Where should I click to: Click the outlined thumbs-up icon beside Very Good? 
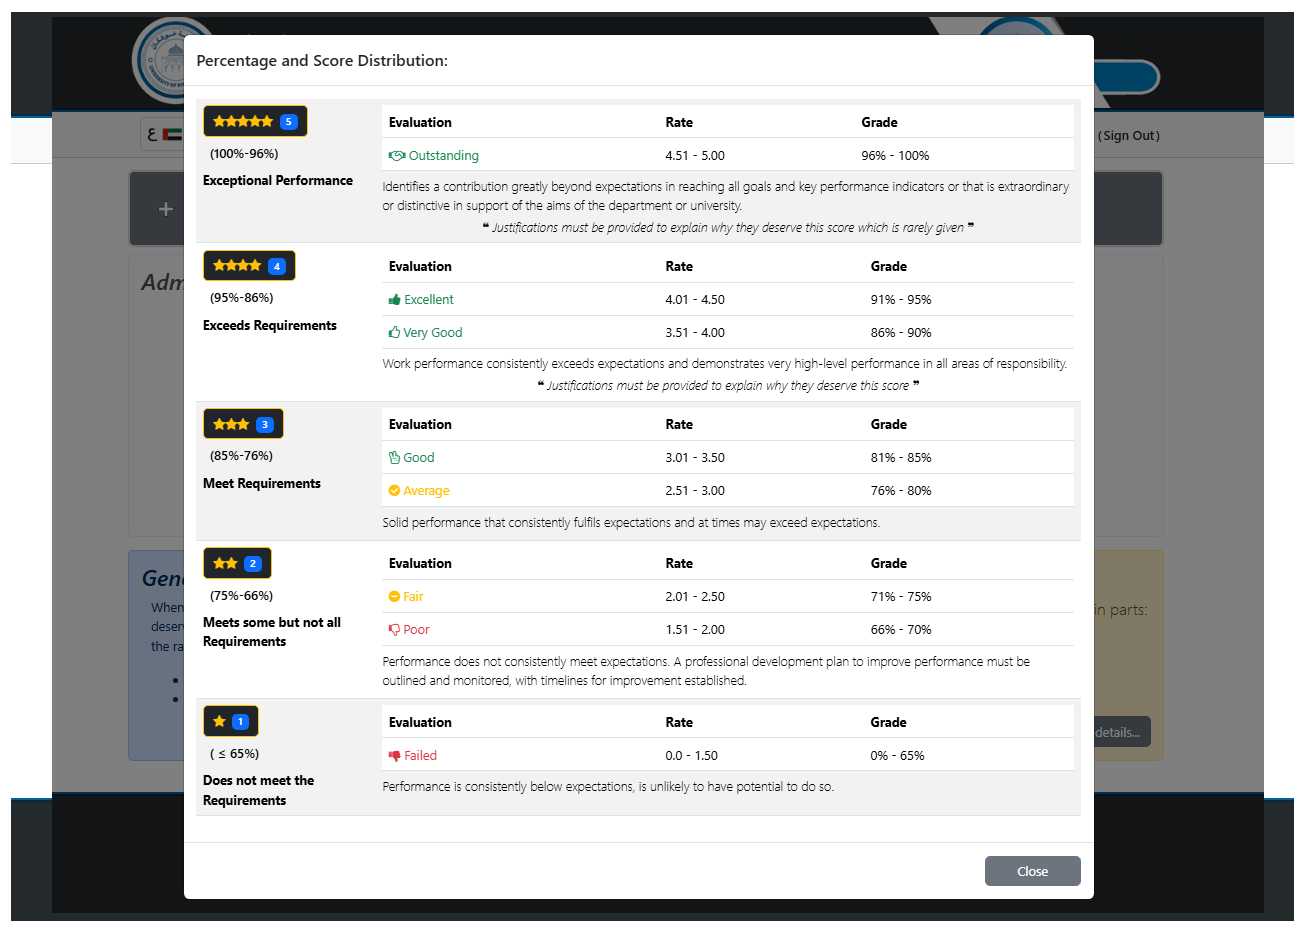pyautogui.click(x=395, y=333)
